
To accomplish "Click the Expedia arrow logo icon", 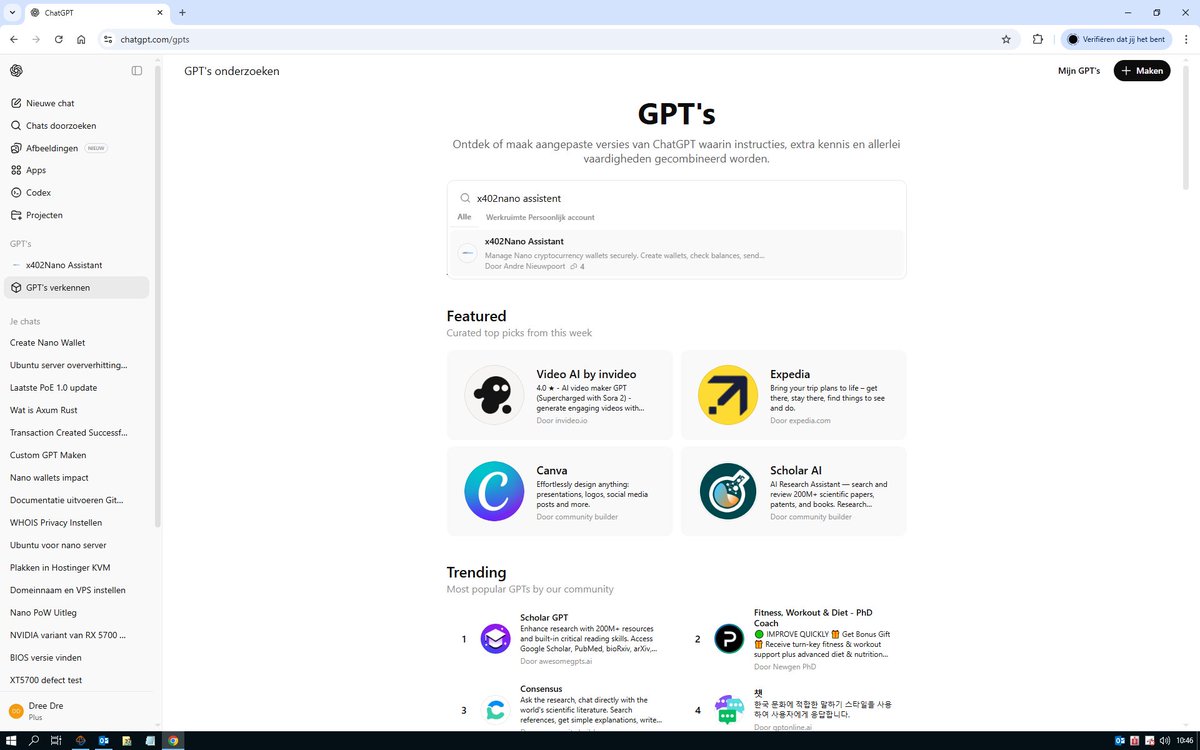I will (x=728, y=395).
